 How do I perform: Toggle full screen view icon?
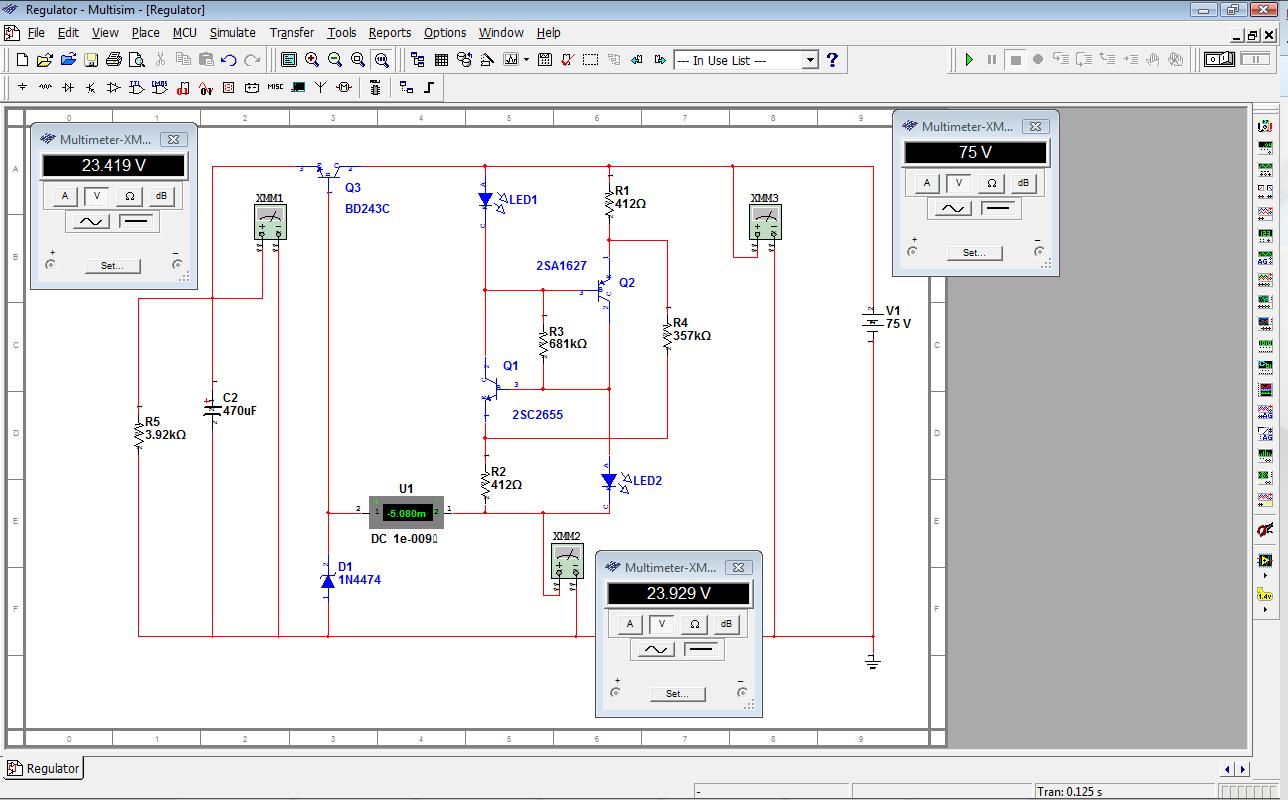point(289,60)
